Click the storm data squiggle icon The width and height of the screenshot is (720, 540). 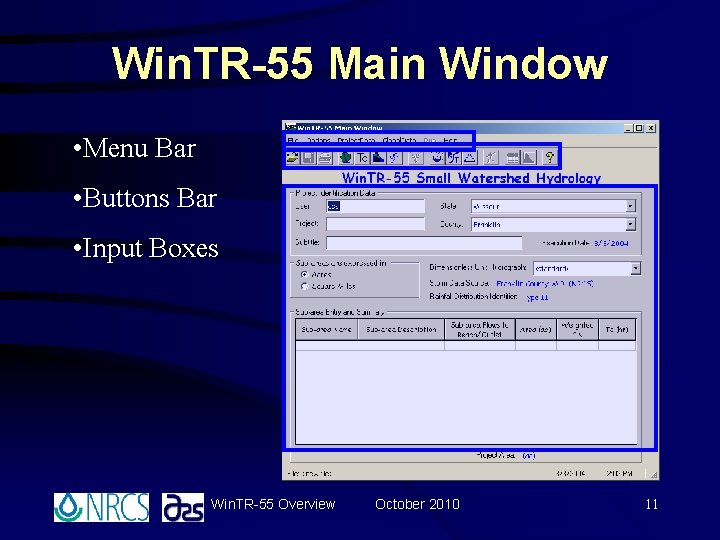[x=394, y=158]
